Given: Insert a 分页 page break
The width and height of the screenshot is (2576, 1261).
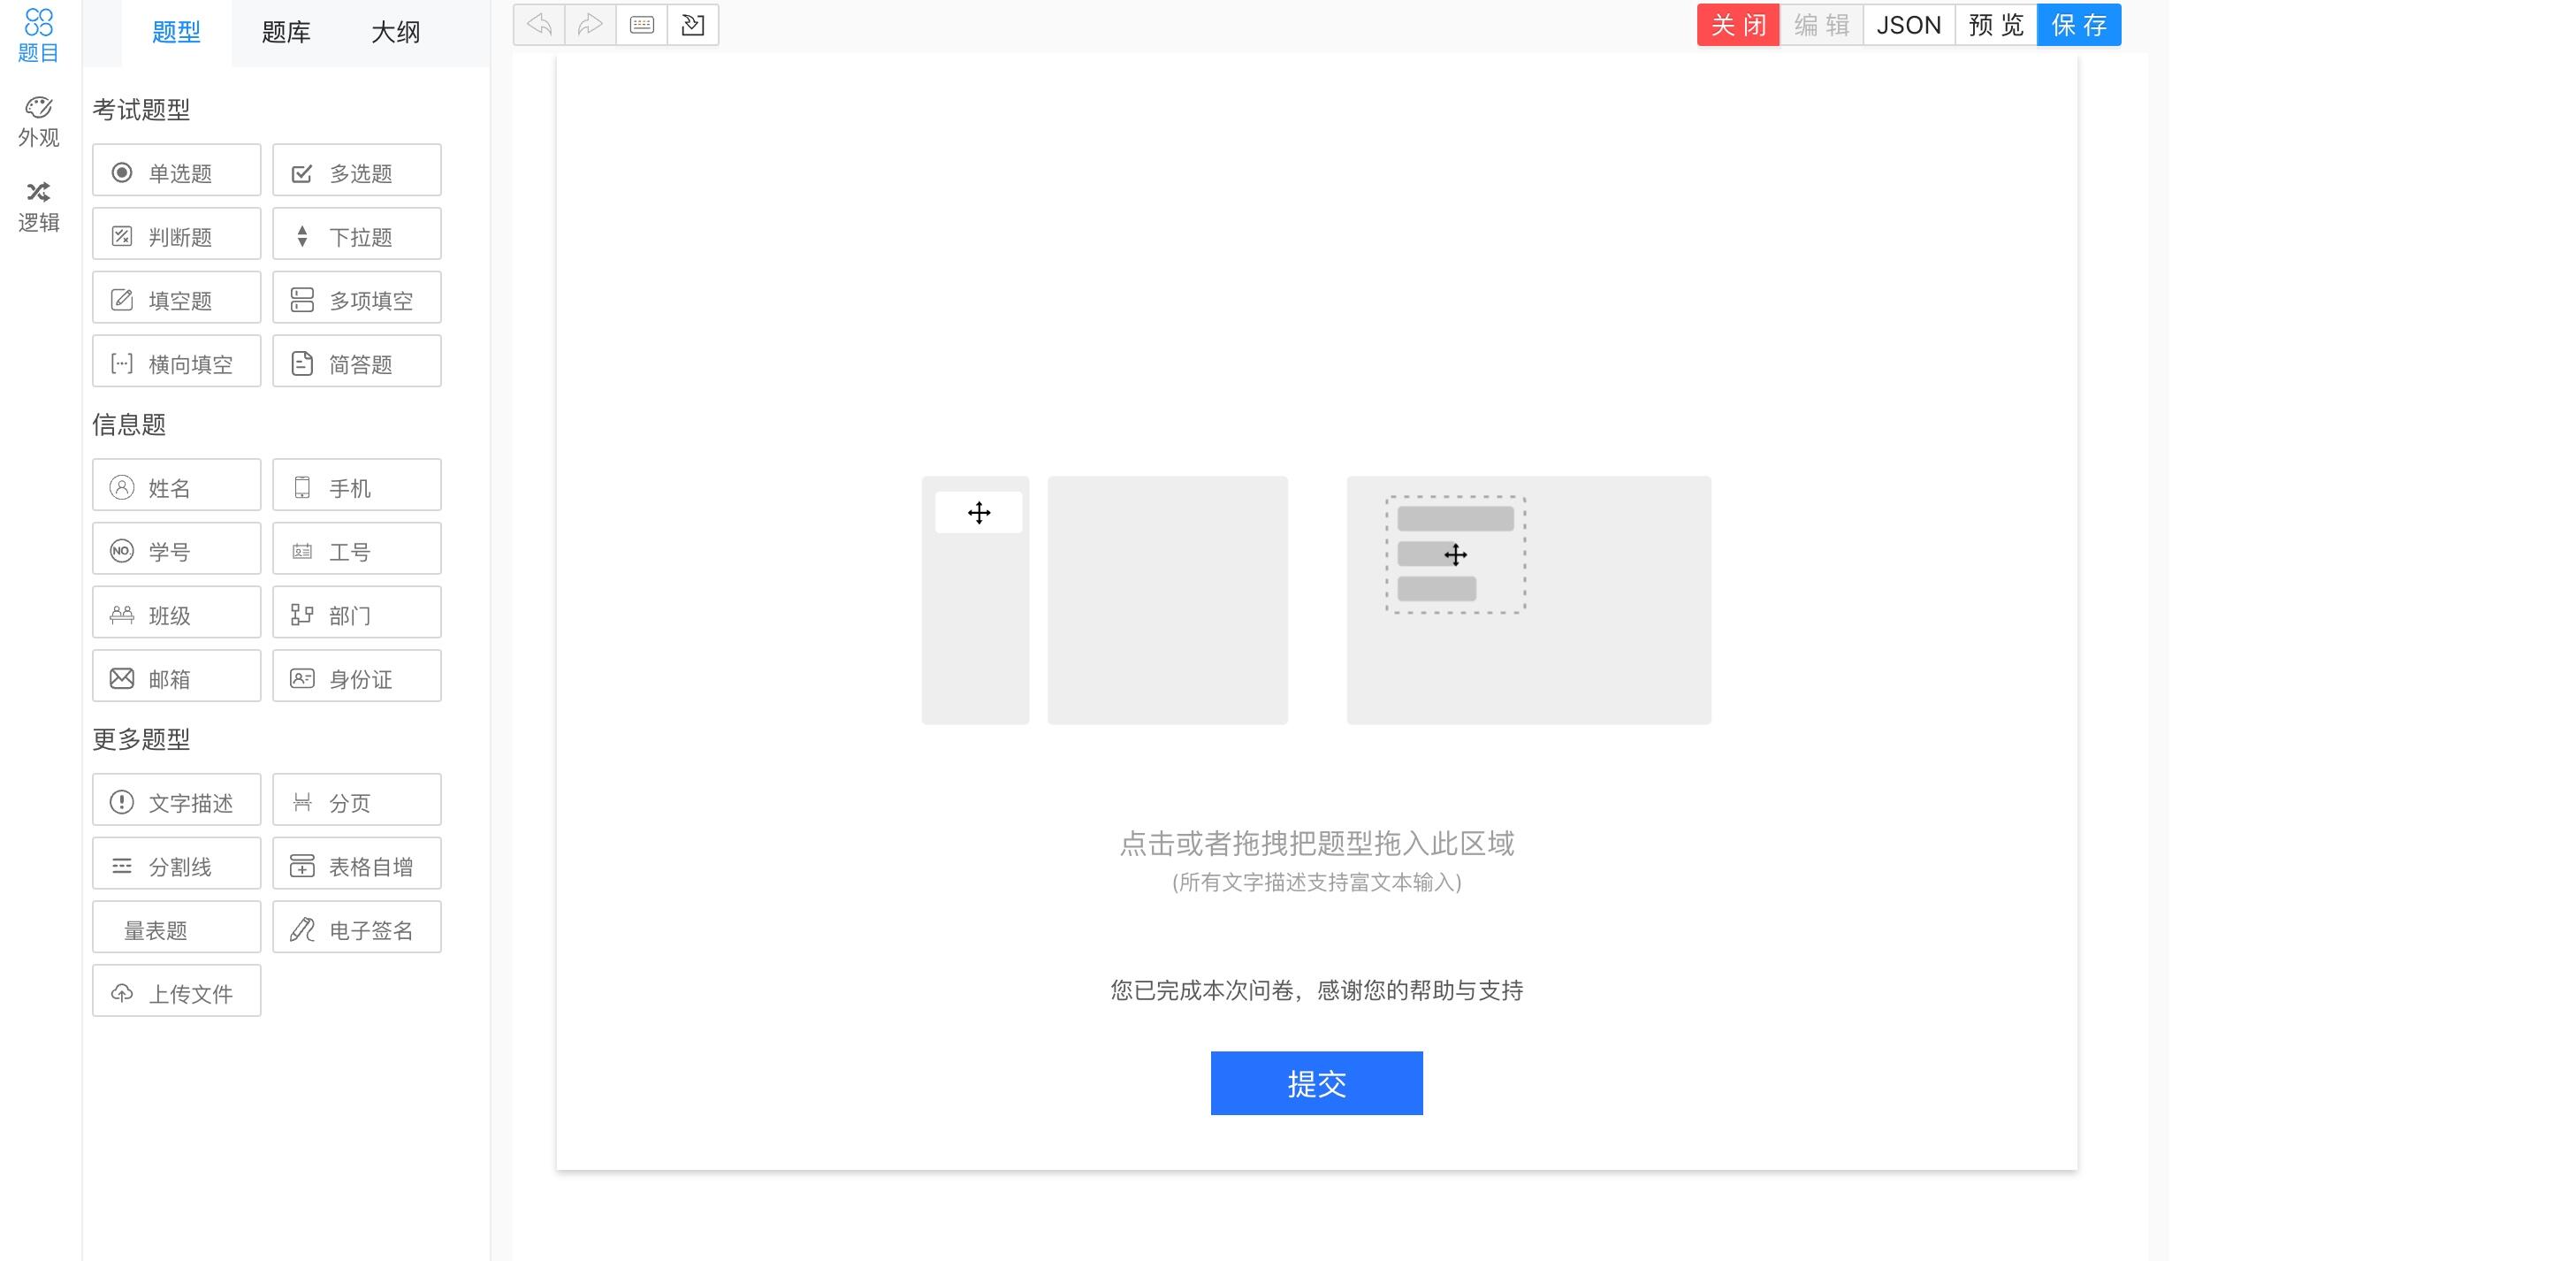Looking at the screenshot, I should (x=357, y=802).
